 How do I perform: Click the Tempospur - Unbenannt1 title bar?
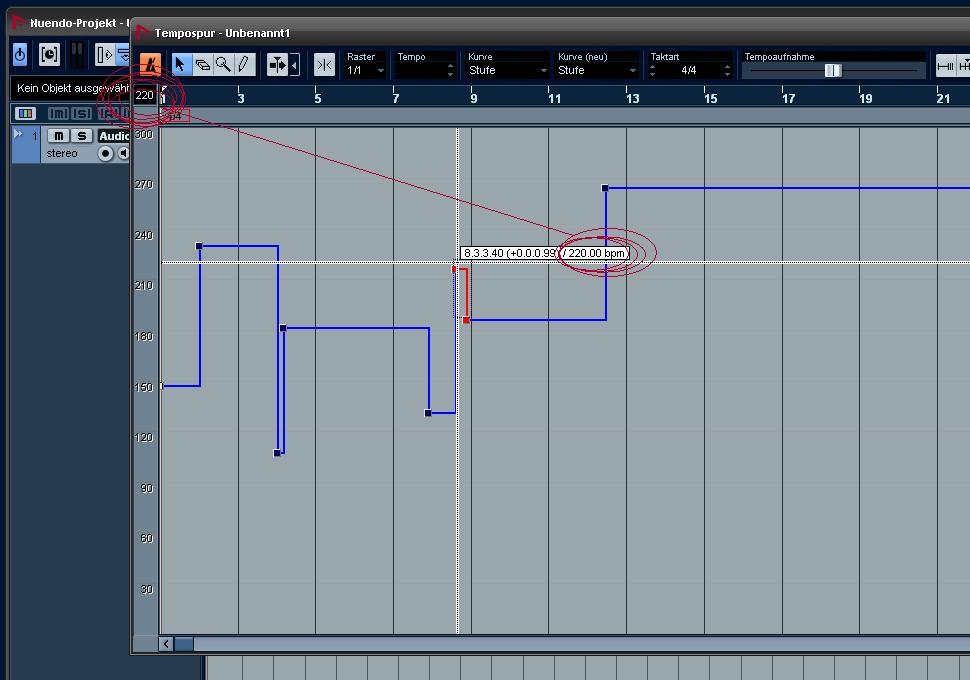[x=551, y=33]
